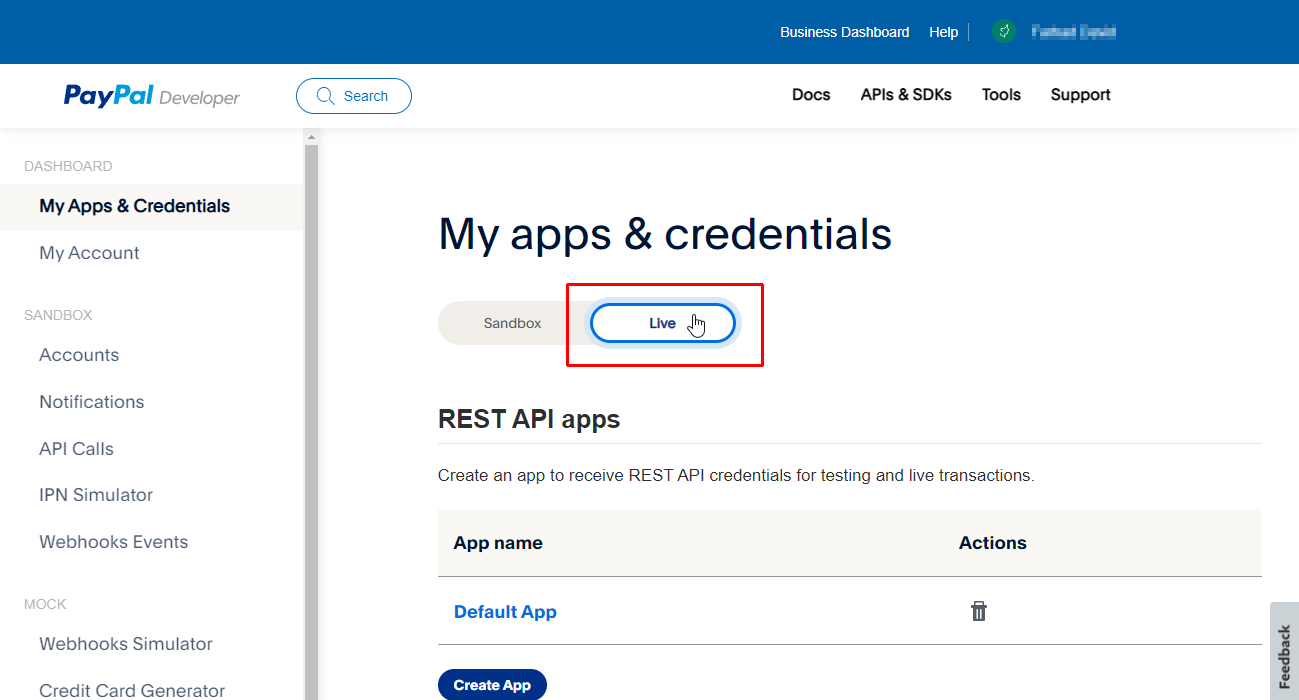
Task: Switch to the Sandbox environment toggle
Action: tap(512, 323)
